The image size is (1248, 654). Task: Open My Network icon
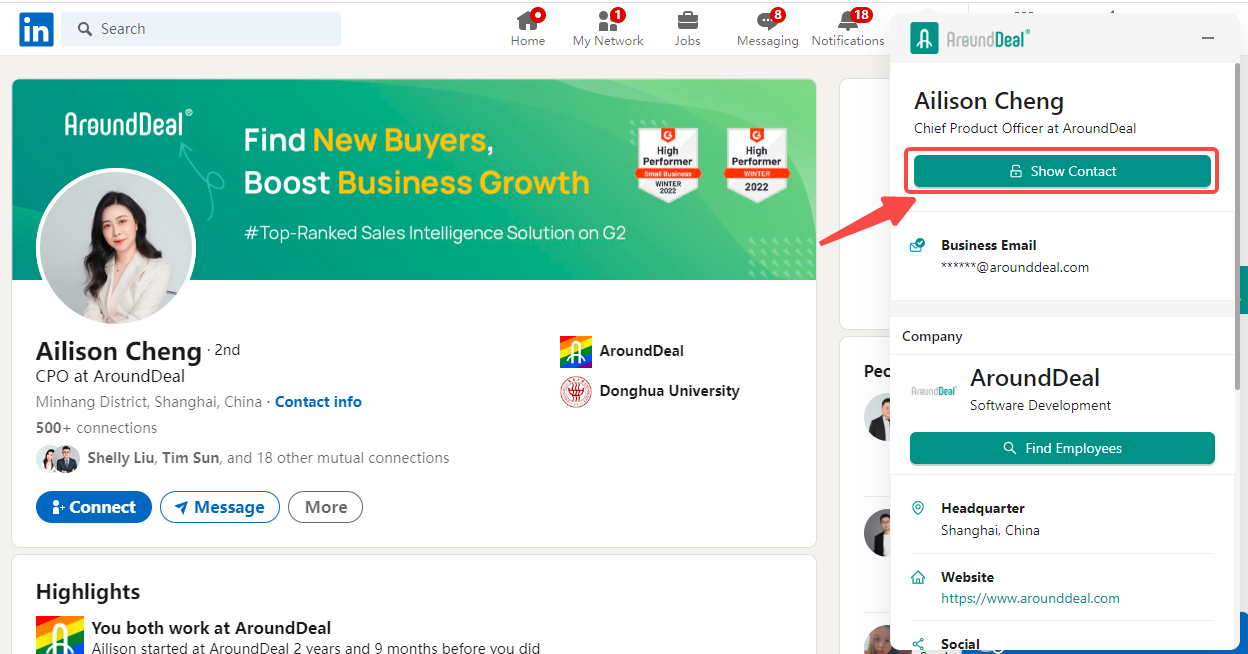[x=607, y=21]
